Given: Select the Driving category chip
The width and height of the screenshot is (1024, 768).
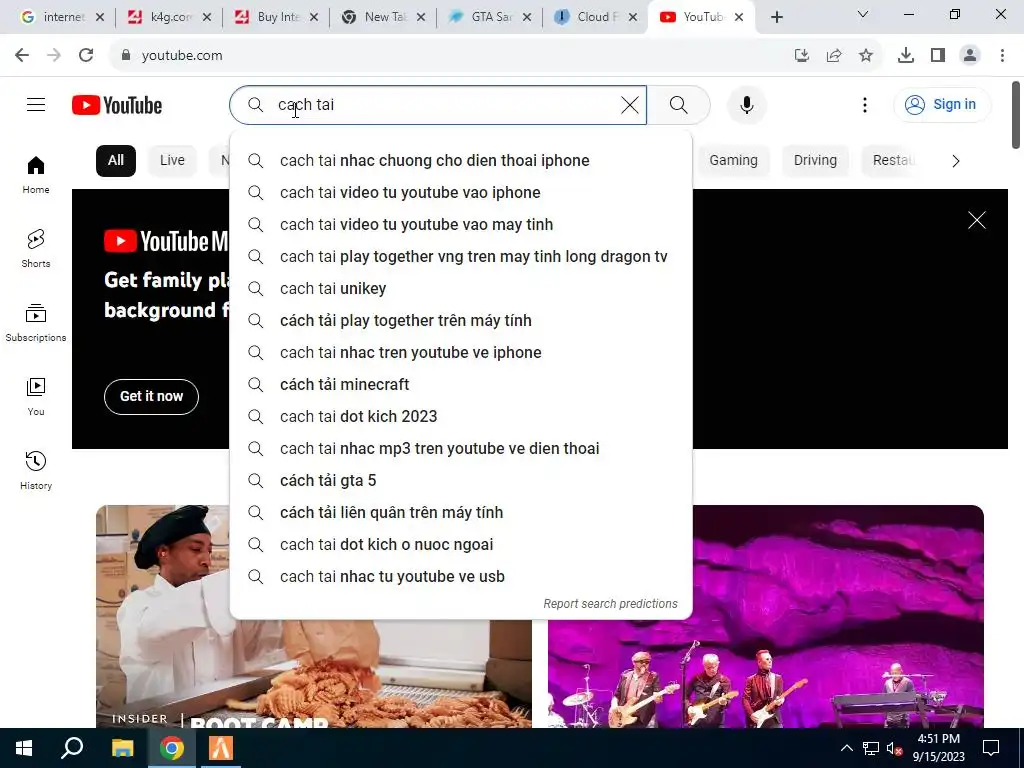Looking at the screenshot, I should [815, 161].
